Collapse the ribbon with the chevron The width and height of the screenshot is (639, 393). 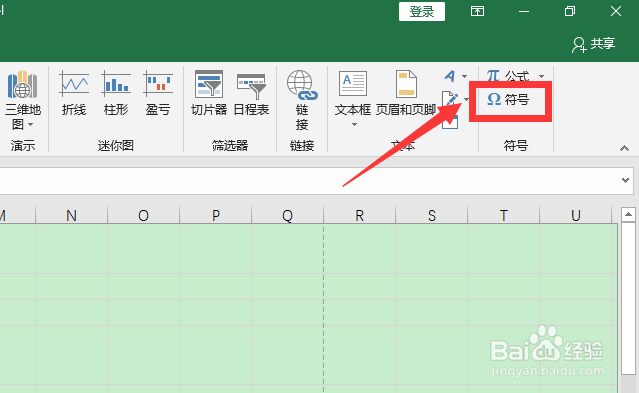point(624,148)
